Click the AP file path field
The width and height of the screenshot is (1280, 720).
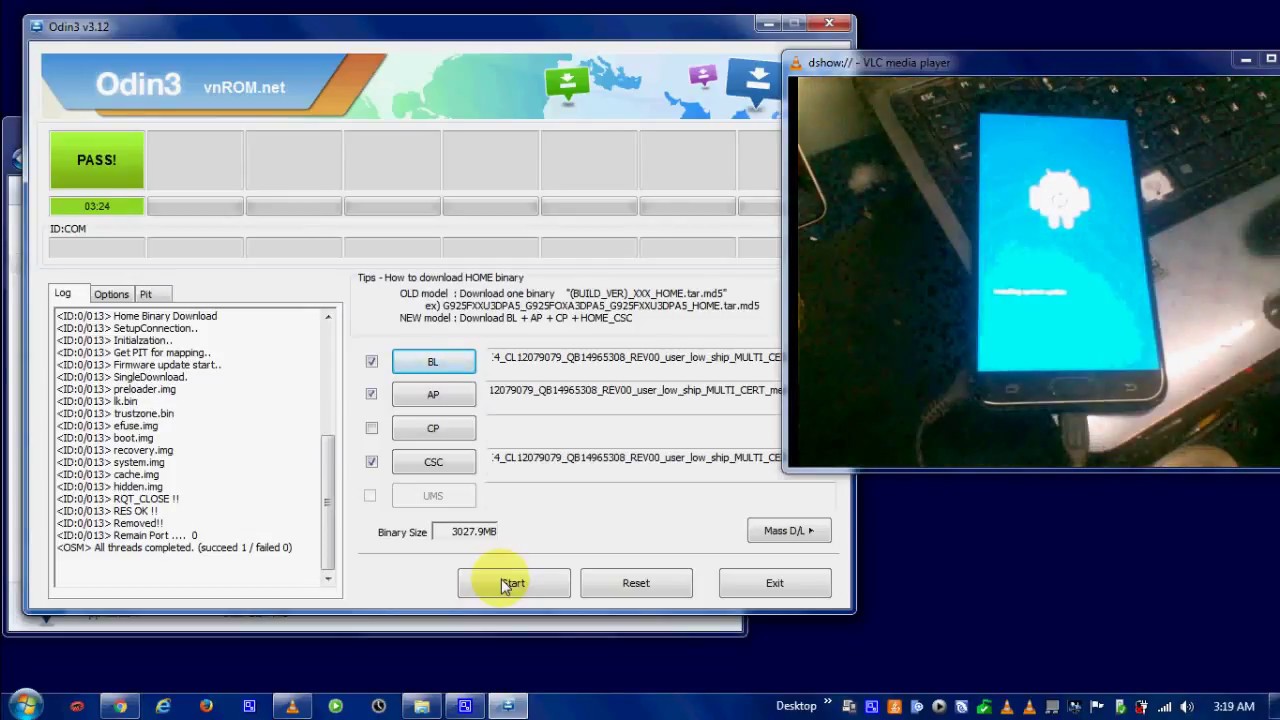coord(635,391)
